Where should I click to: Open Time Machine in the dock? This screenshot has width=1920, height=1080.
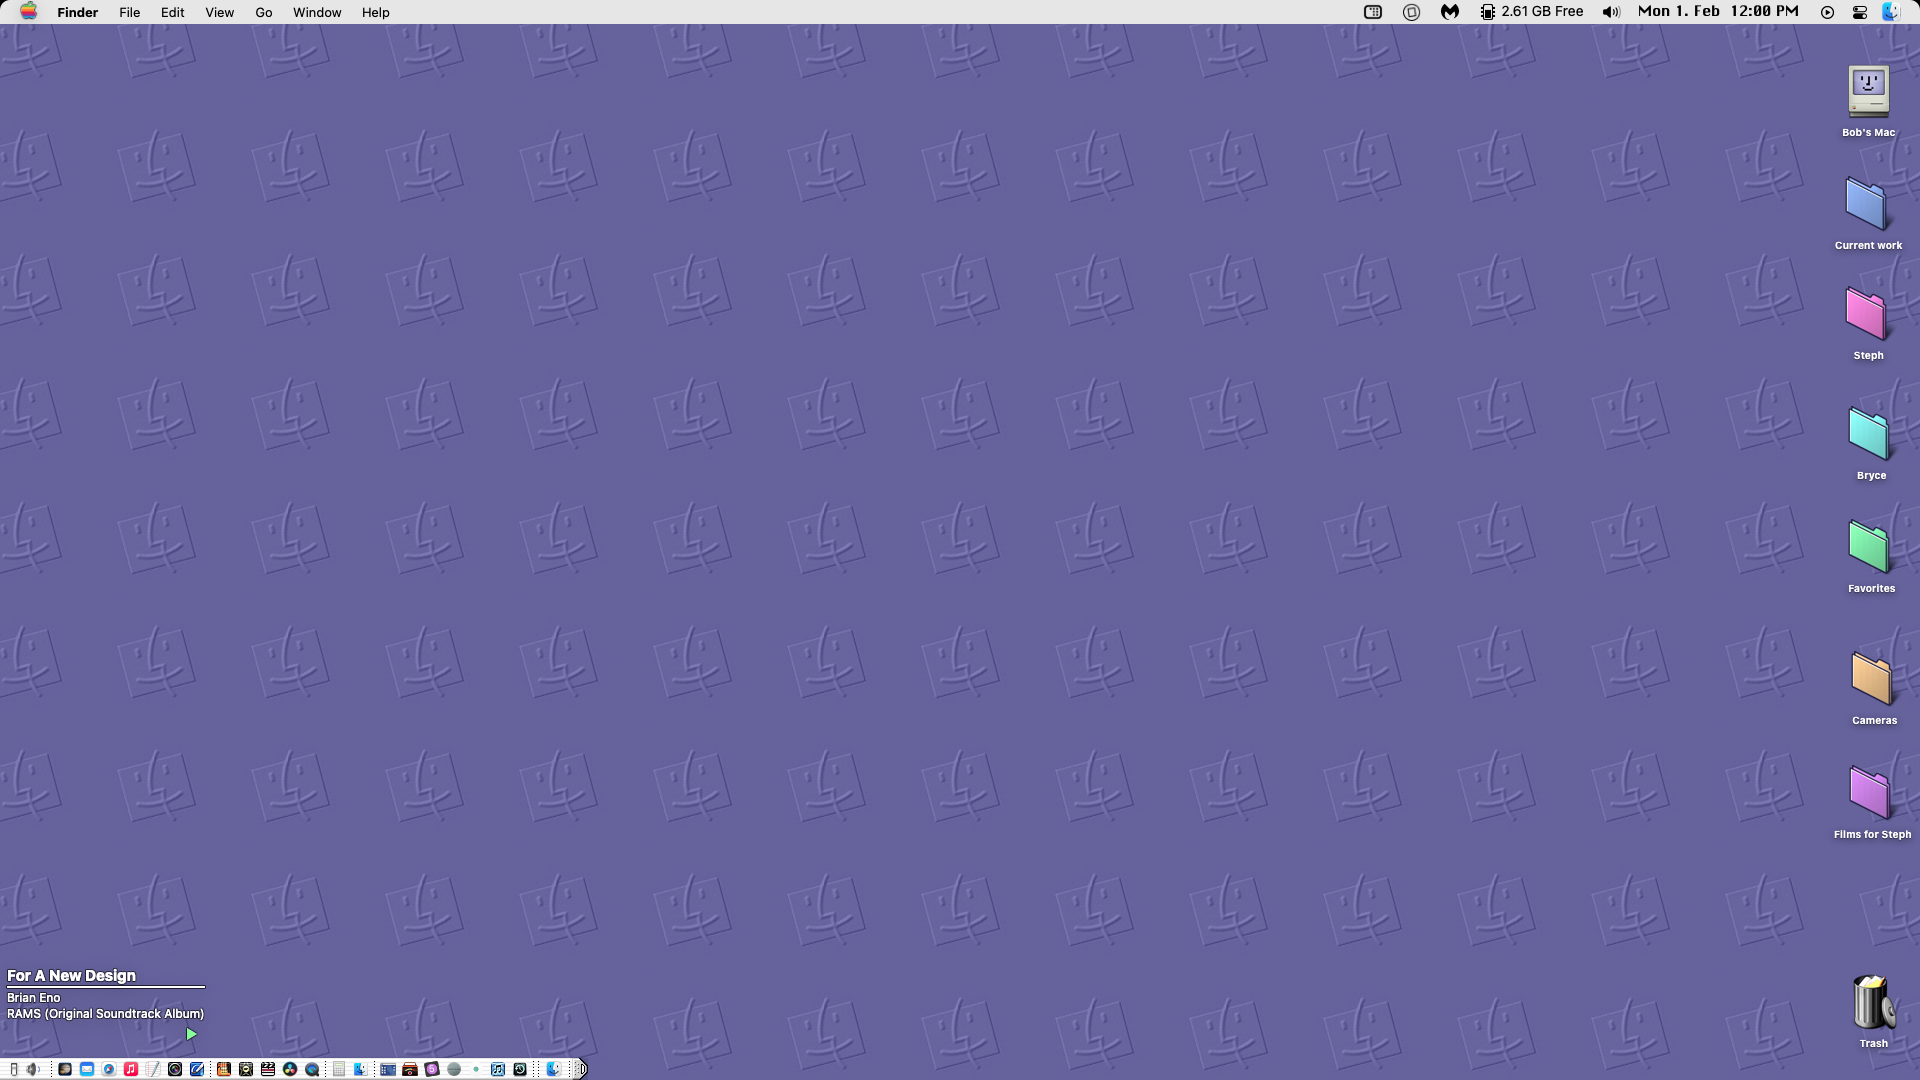(520, 1069)
